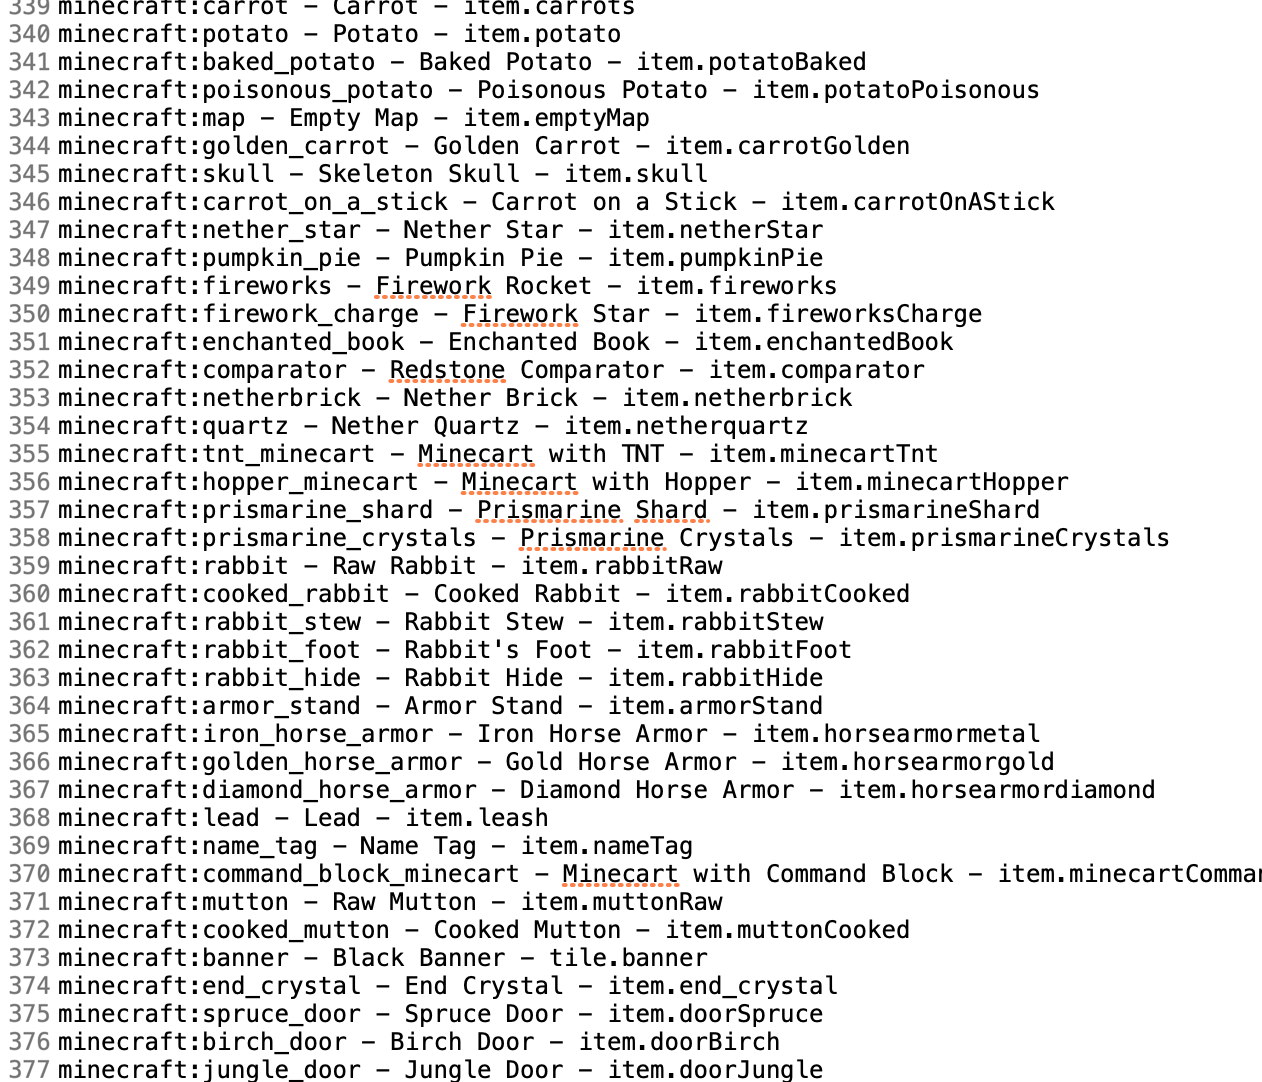Click the underlined Firework on line 349

click(433, 286)
